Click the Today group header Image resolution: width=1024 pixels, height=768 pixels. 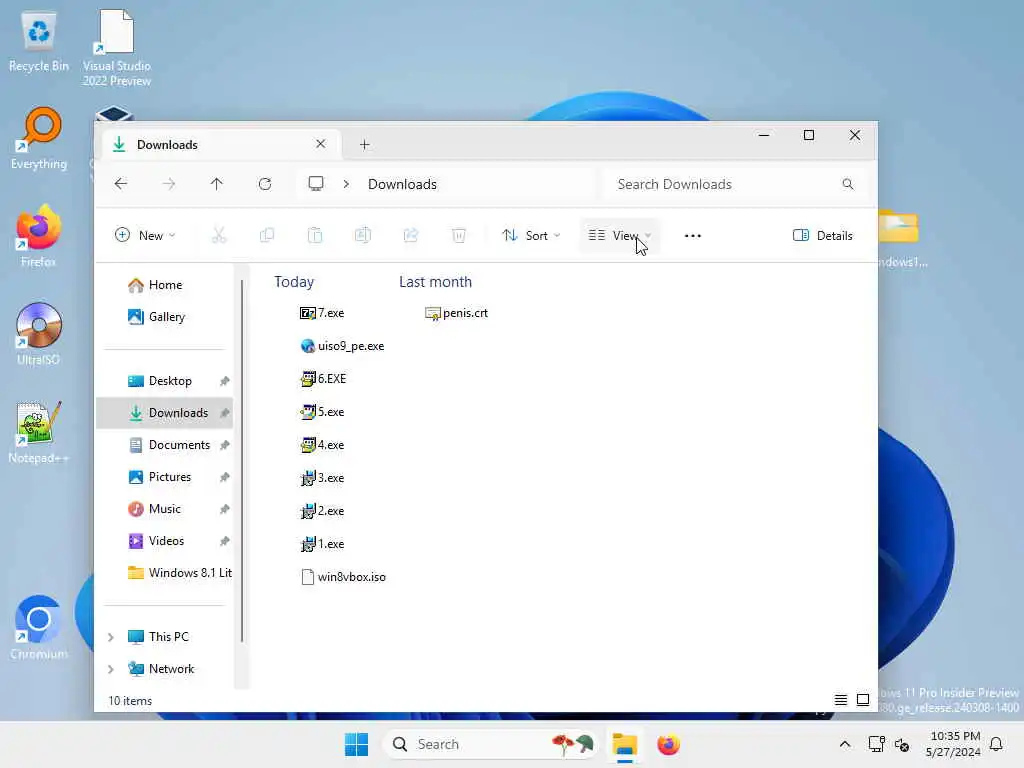(x=294, y=281)
